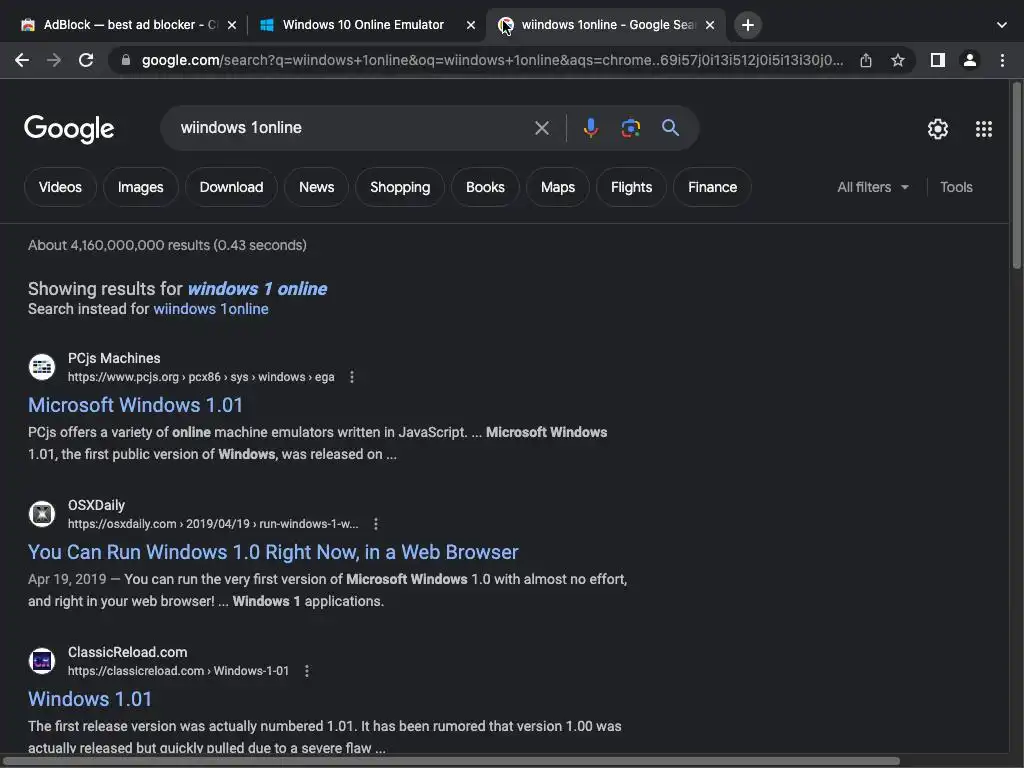The image size is (1024, 768).
Task: Filter results by Images
Action: 140,187
